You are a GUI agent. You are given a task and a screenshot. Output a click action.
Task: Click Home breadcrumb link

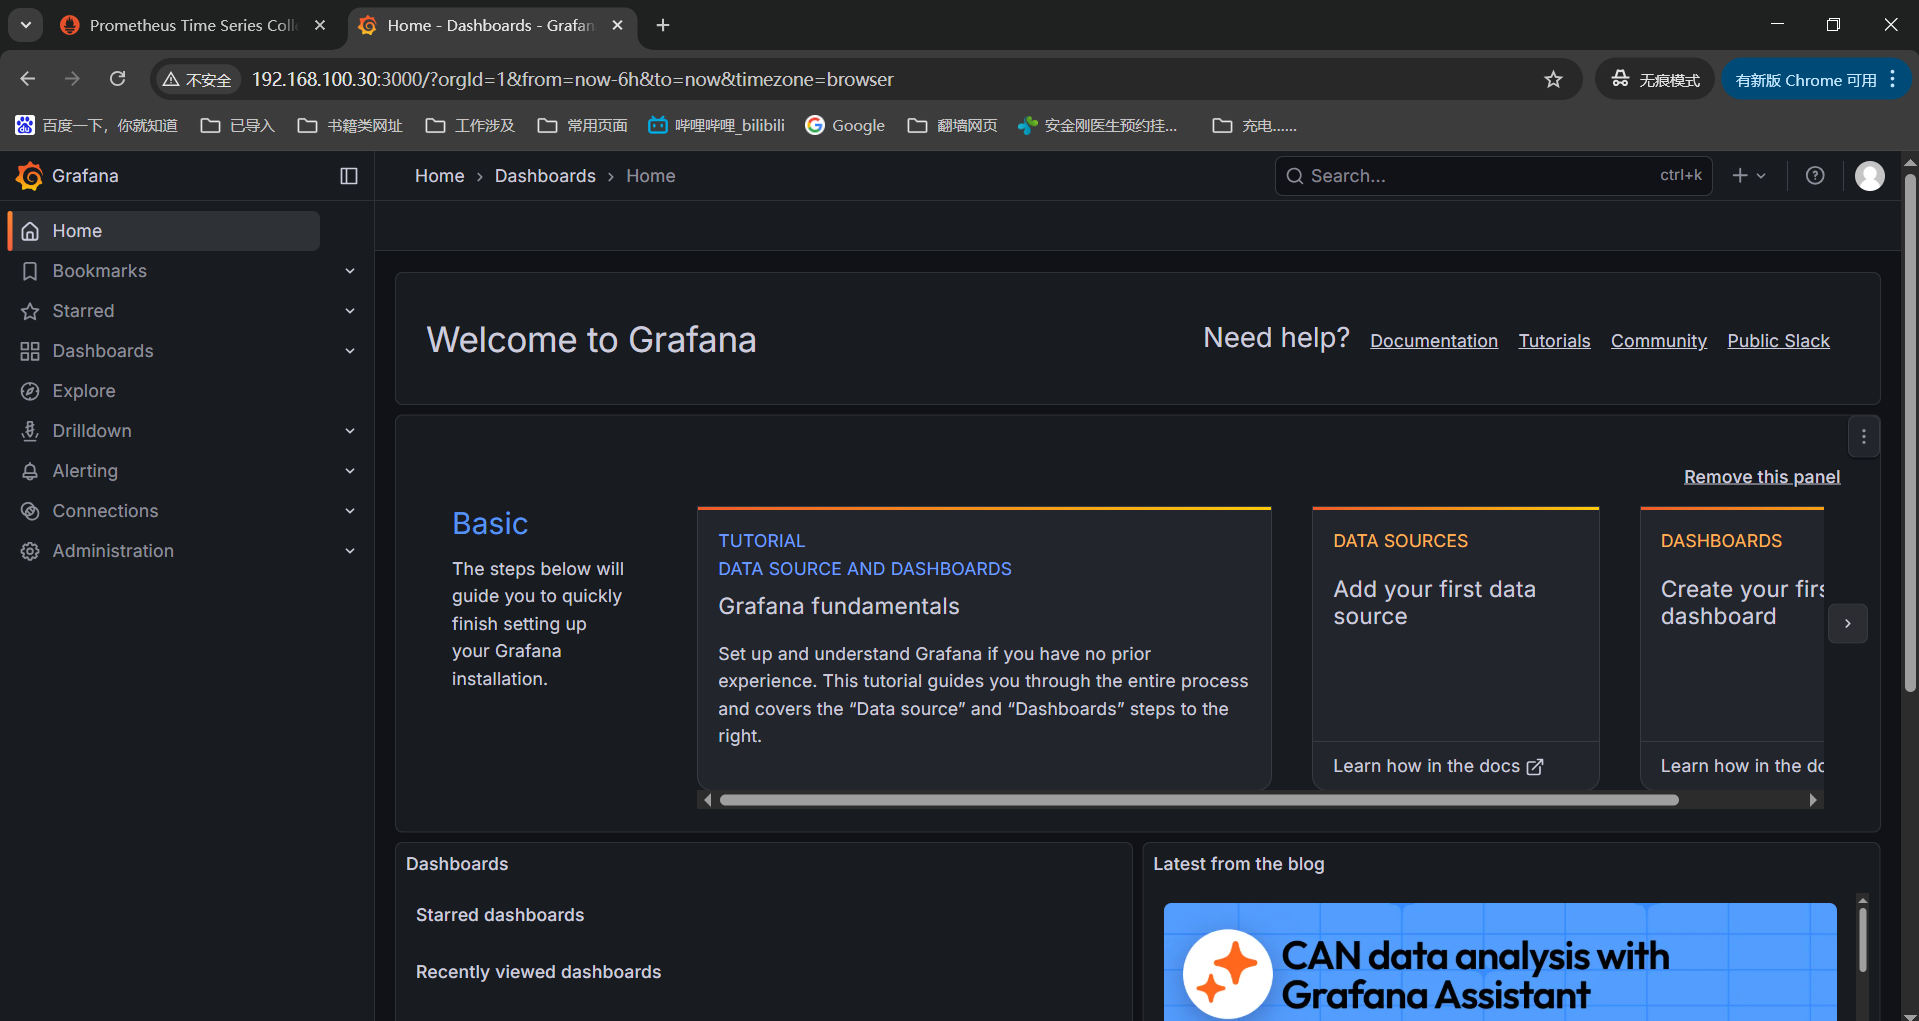coord(439,176)
